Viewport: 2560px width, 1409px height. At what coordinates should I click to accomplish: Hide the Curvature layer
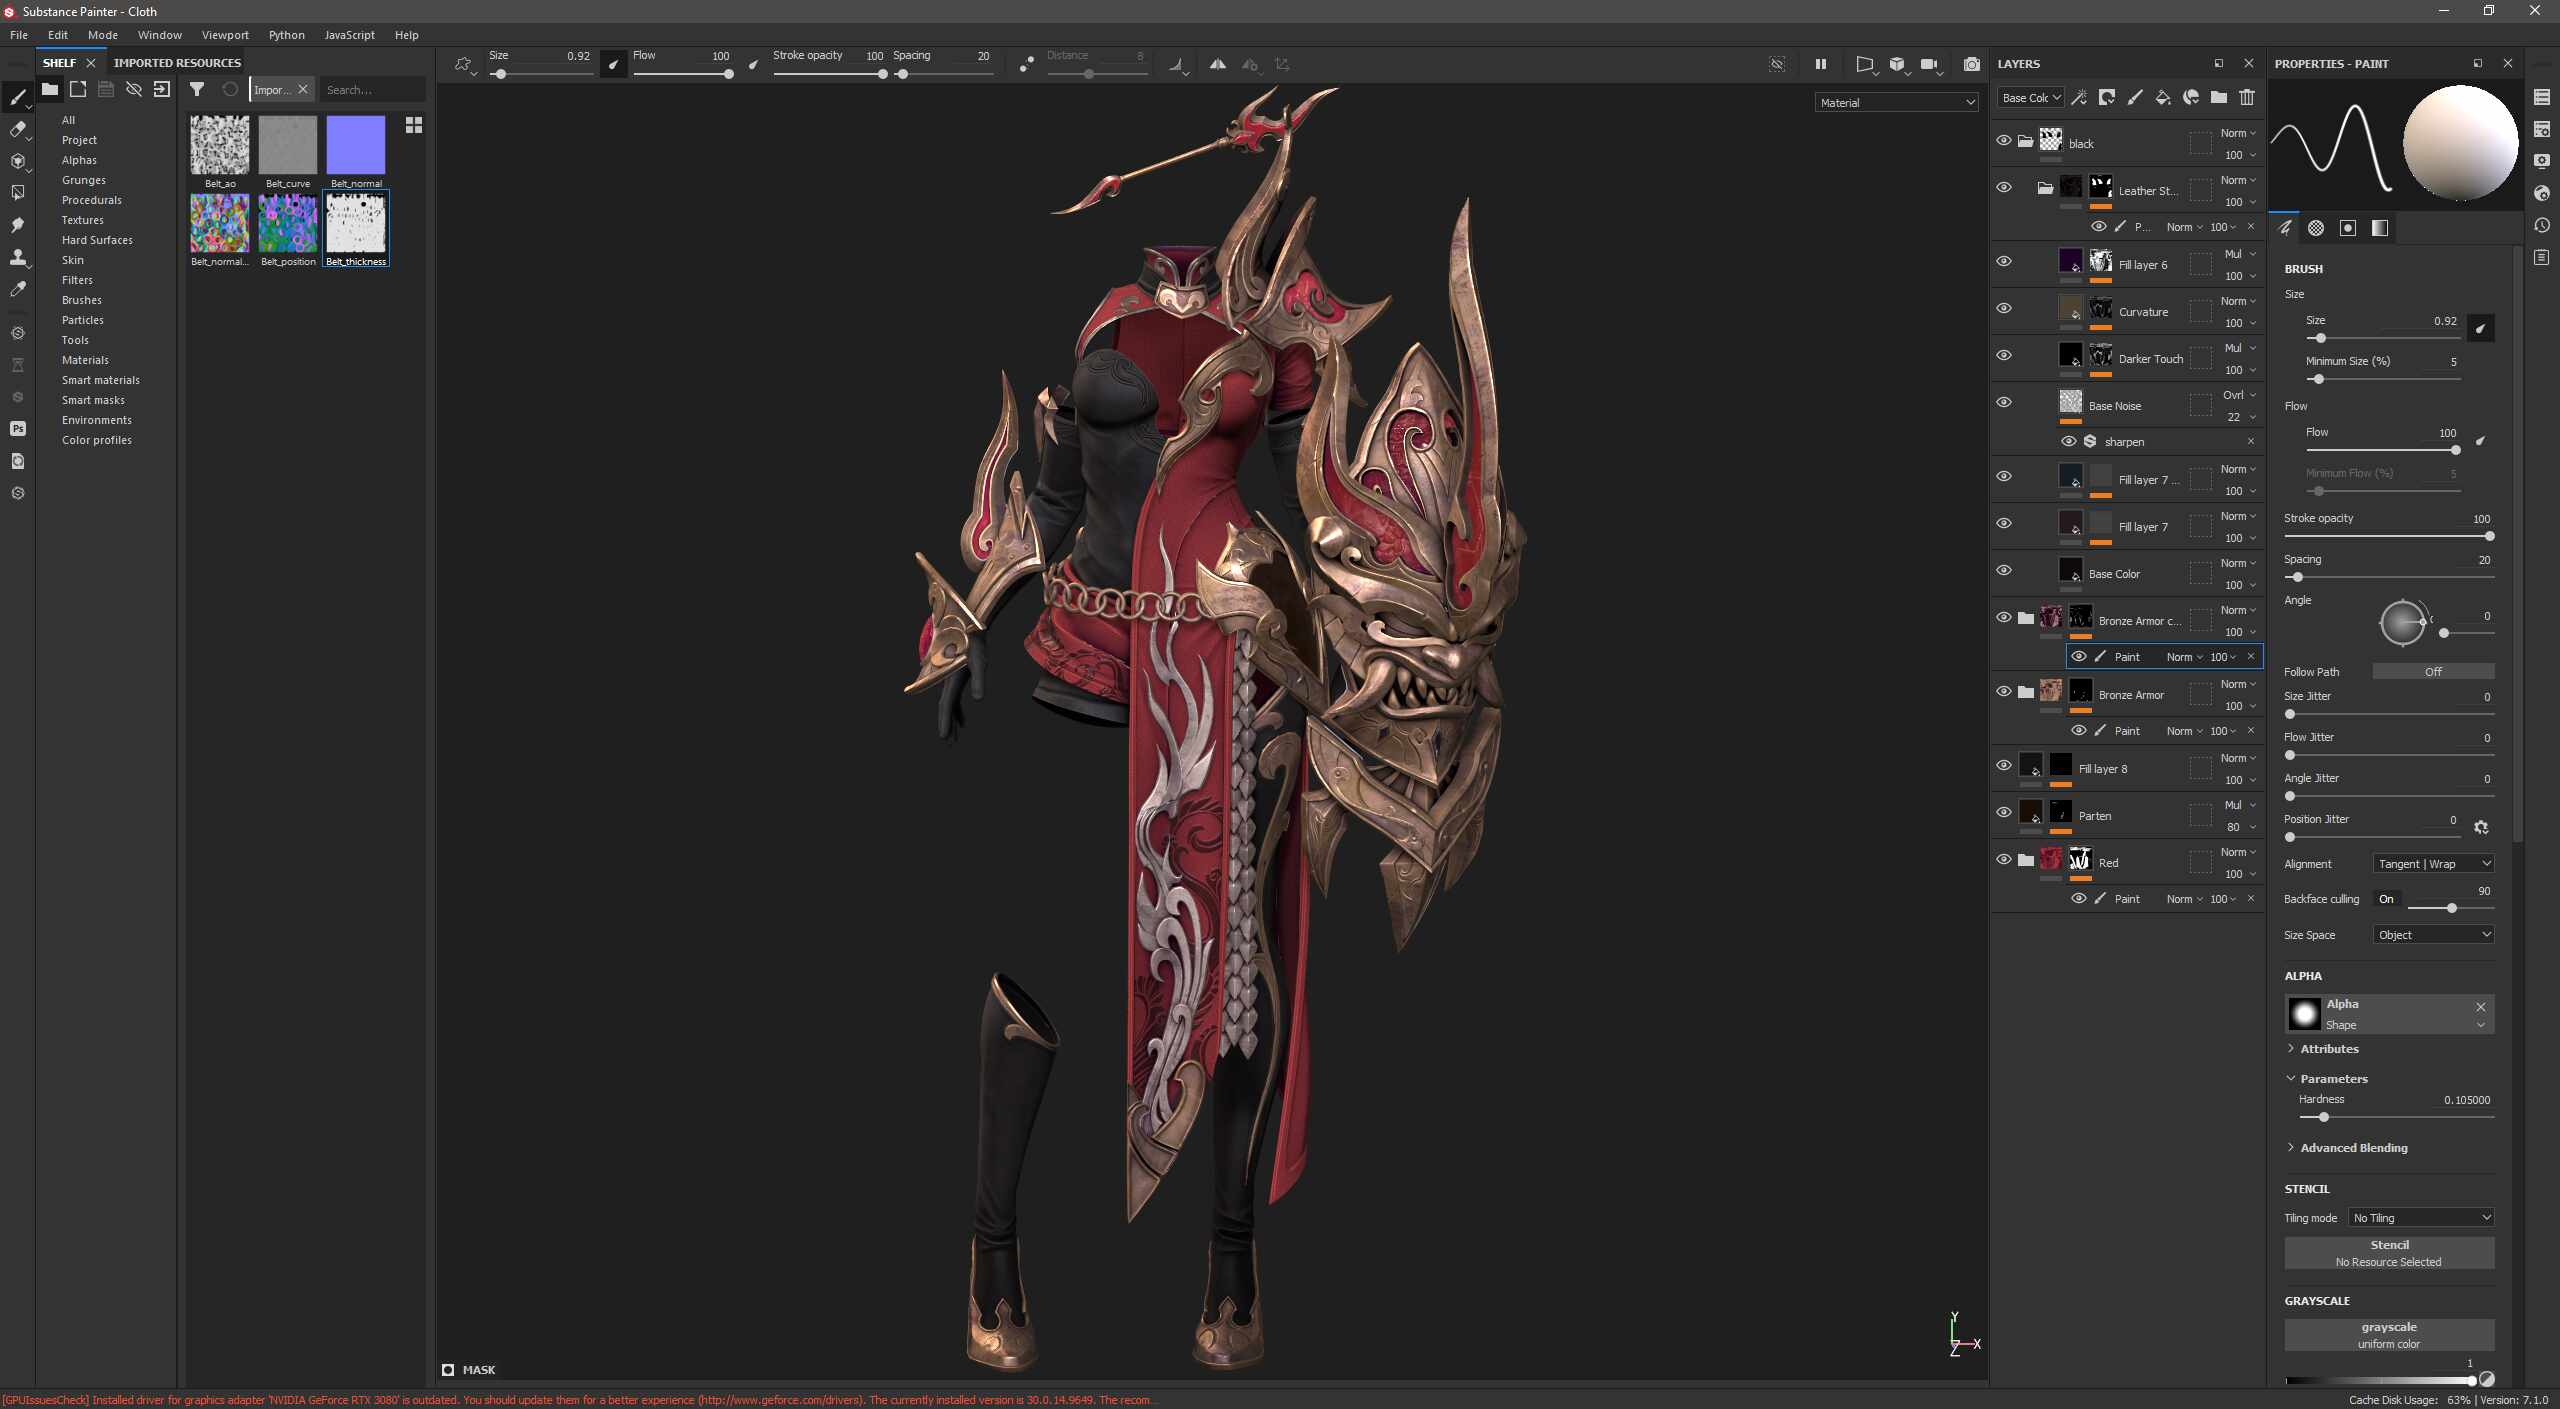(2004, 308)
